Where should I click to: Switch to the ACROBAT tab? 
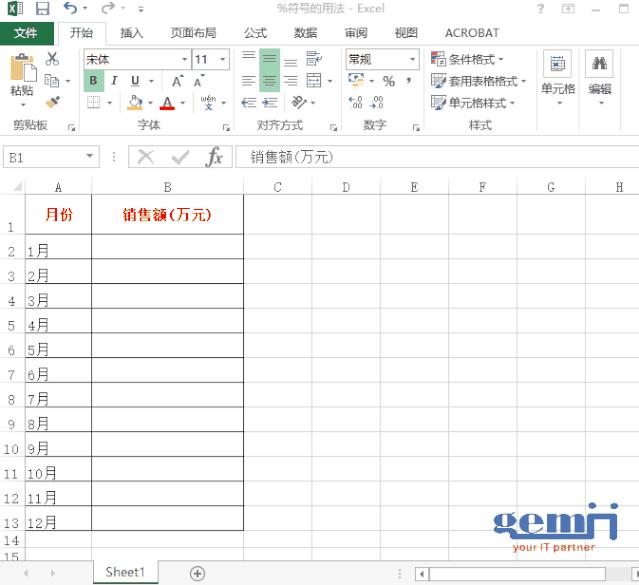(472, 33)
